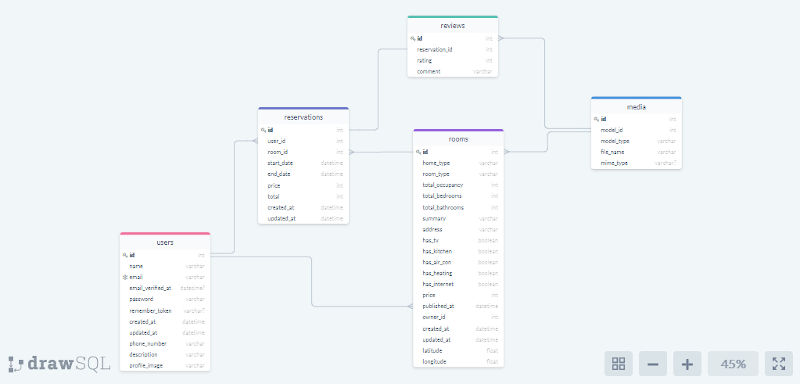Screen dimensions: 800x384
Task: Click the start_date column in reservations
Action: 303,163
